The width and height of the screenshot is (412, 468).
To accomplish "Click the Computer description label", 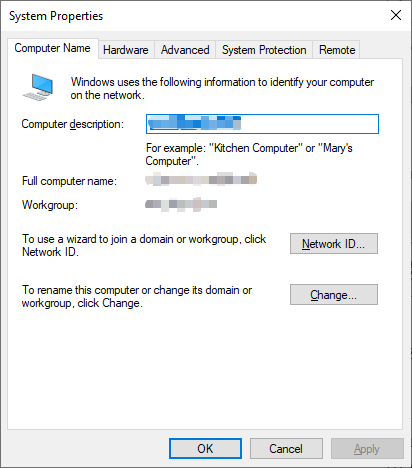I will pyautogui.click(x=73, y=124).
